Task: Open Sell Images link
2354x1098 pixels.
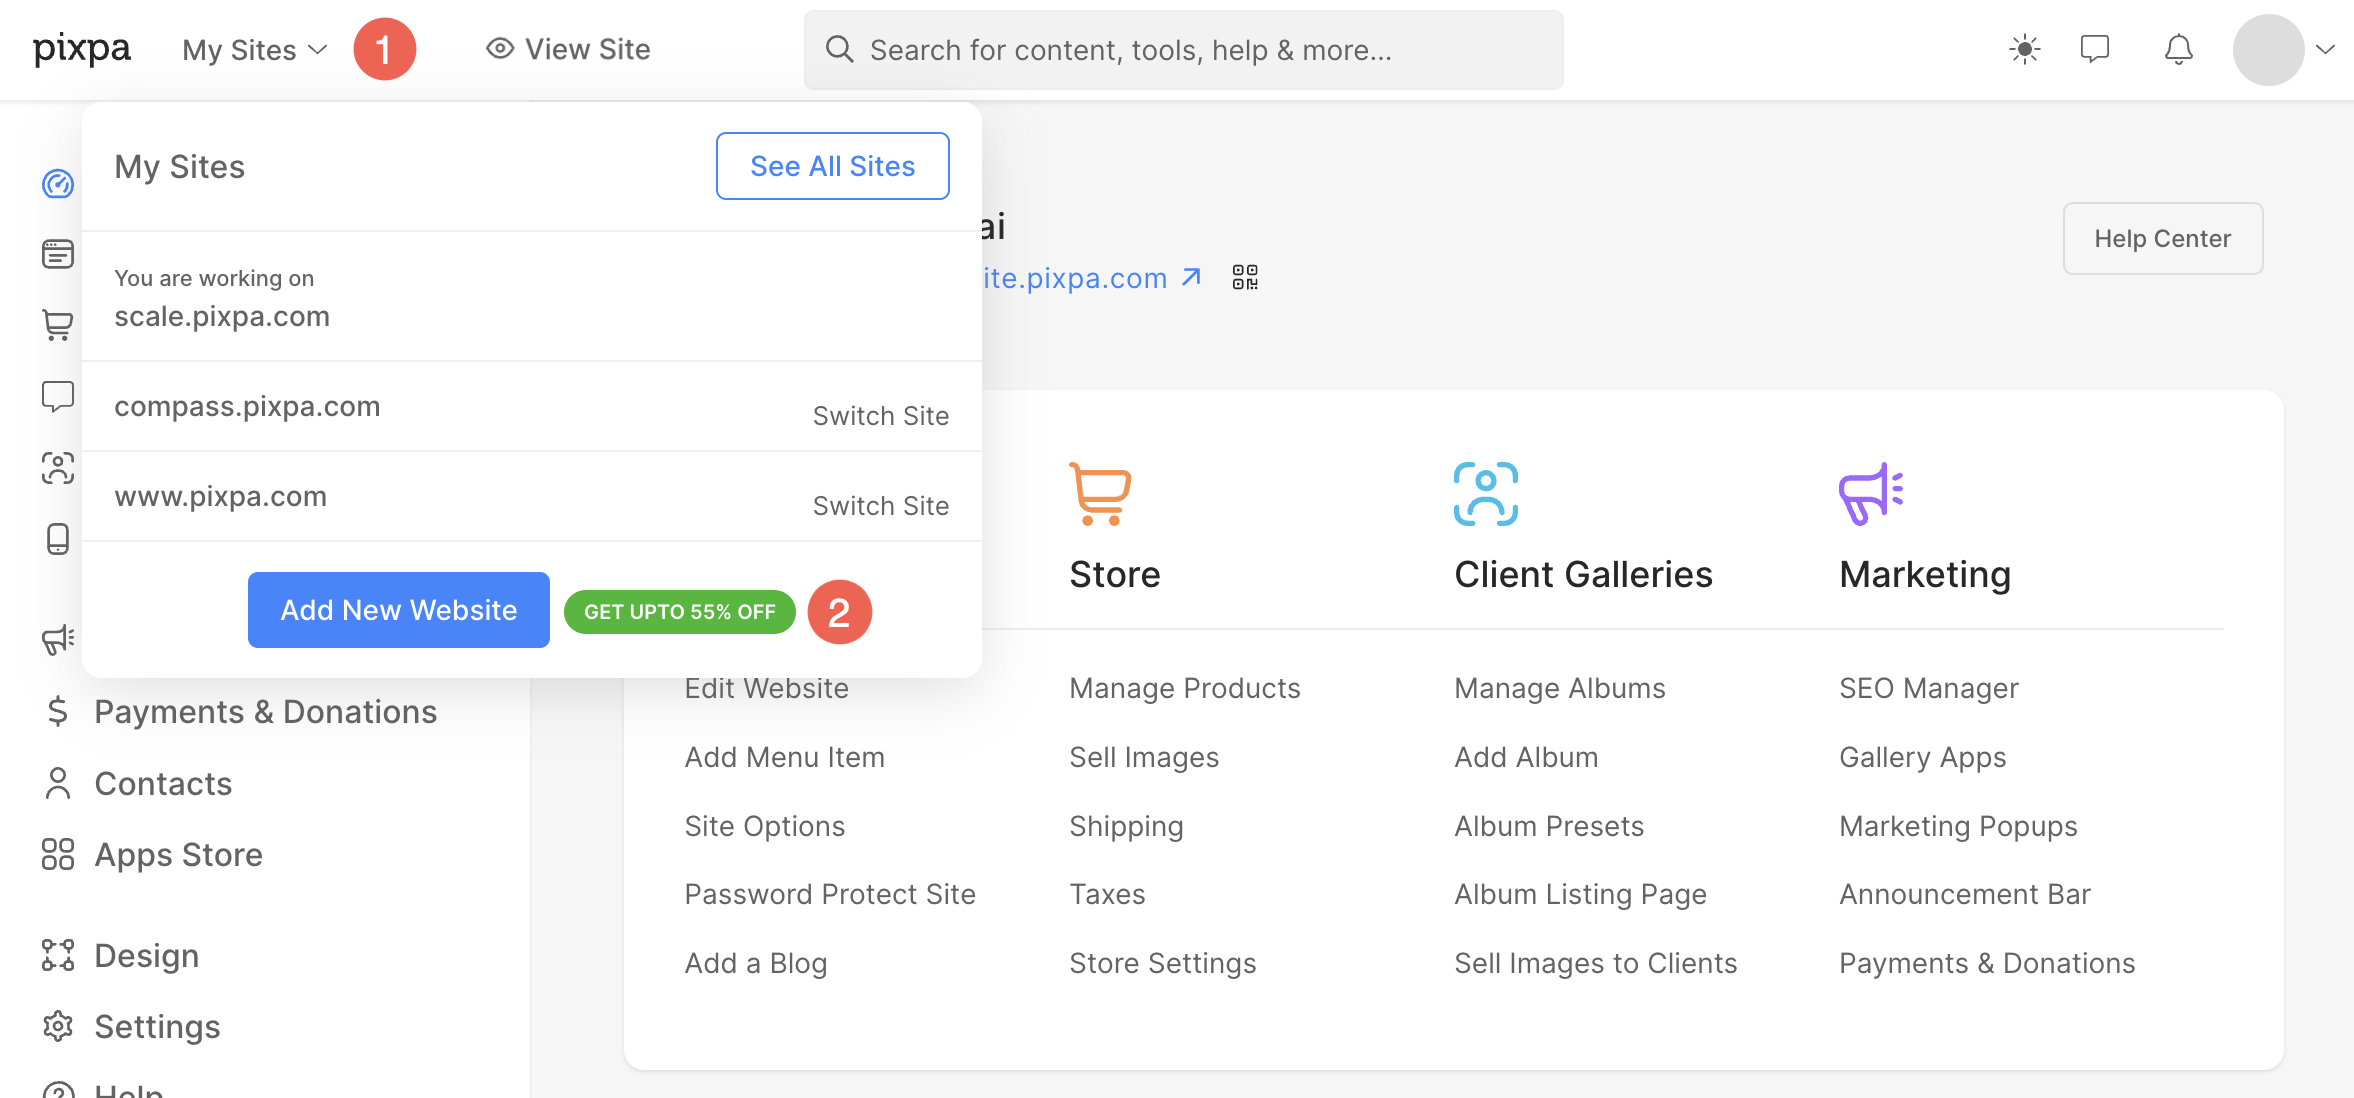Action: pyautogui.click(x=1144, y=757)
